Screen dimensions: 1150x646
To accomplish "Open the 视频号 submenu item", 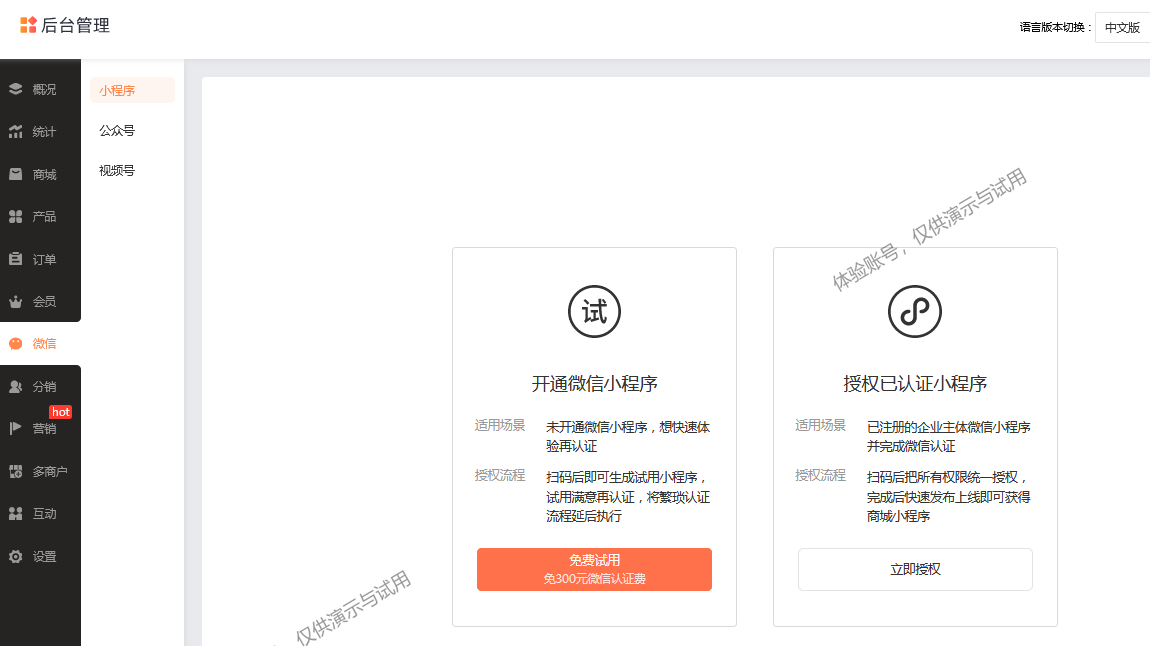I will pos(117,171).
